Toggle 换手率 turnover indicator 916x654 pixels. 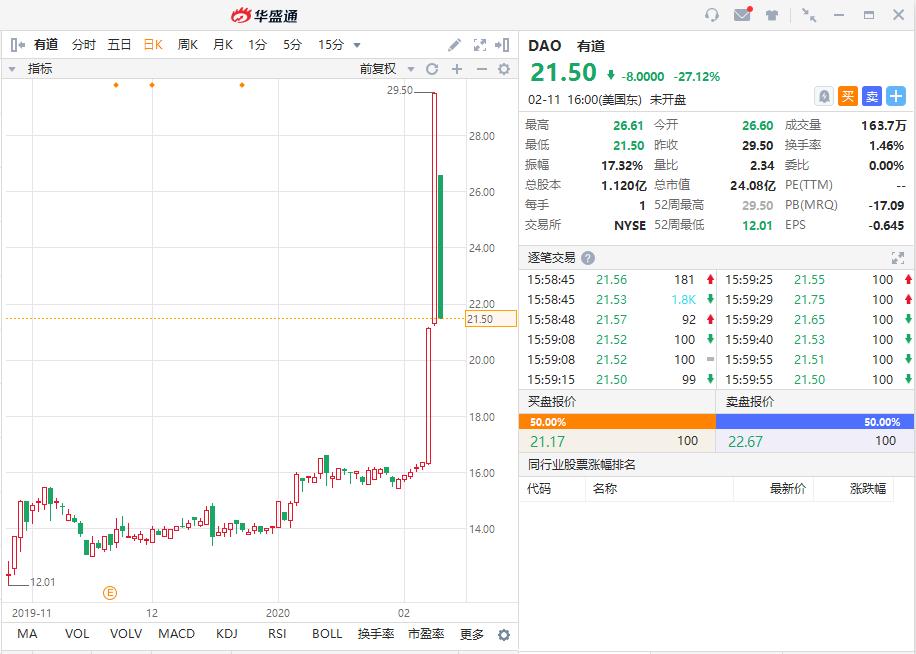click(376, 634)
